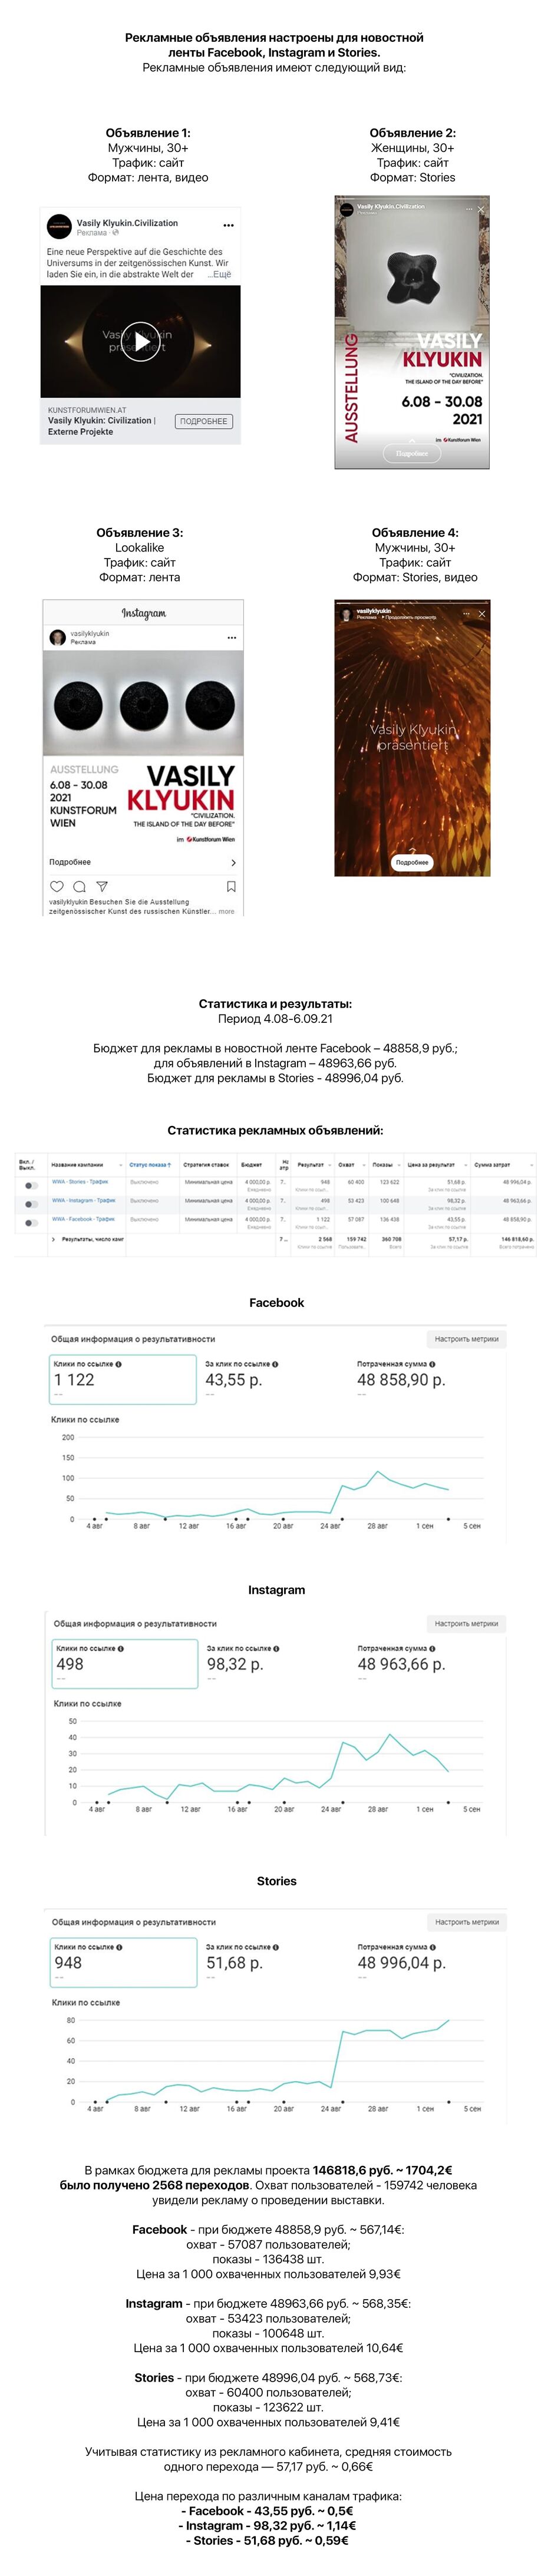
Task: Click the Instagram logo above the feed ad
Action: 143,613
